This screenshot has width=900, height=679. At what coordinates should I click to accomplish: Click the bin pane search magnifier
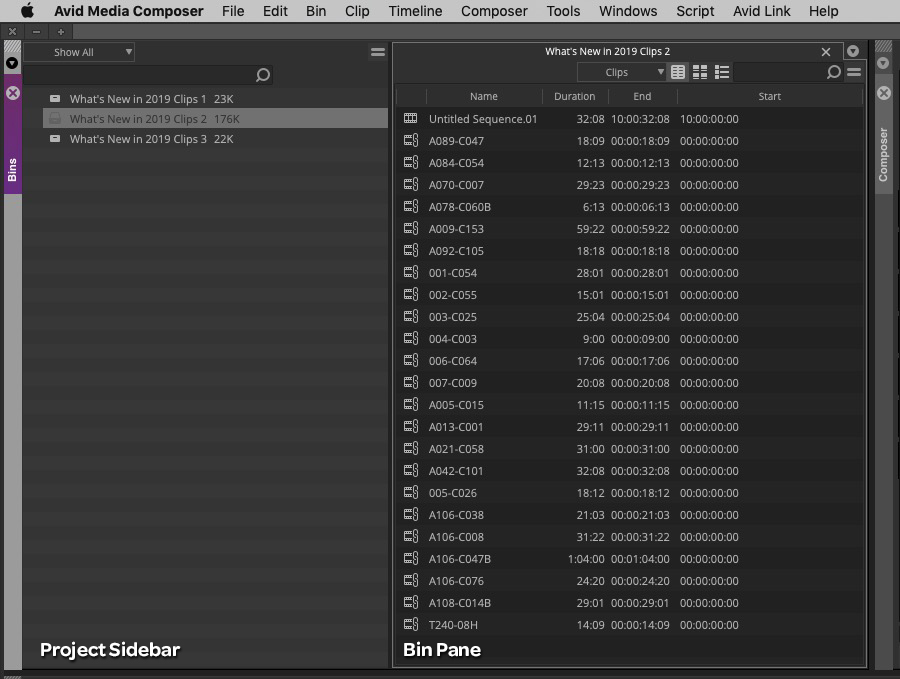pos(833,72)
